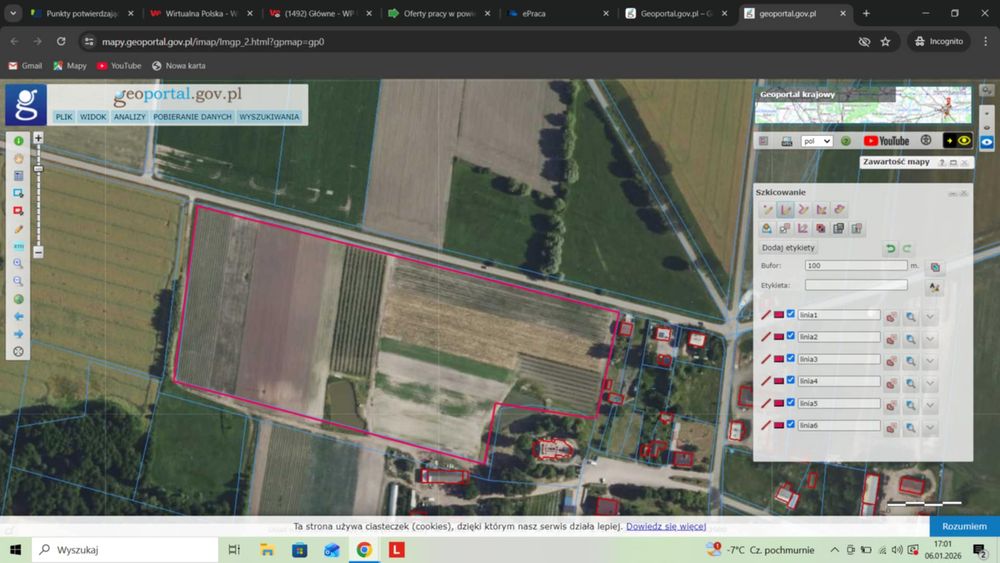The height and width of the screenshot is (563, 1000).
Task: Click the name field of linia5
Action: (x=839, y=403)
